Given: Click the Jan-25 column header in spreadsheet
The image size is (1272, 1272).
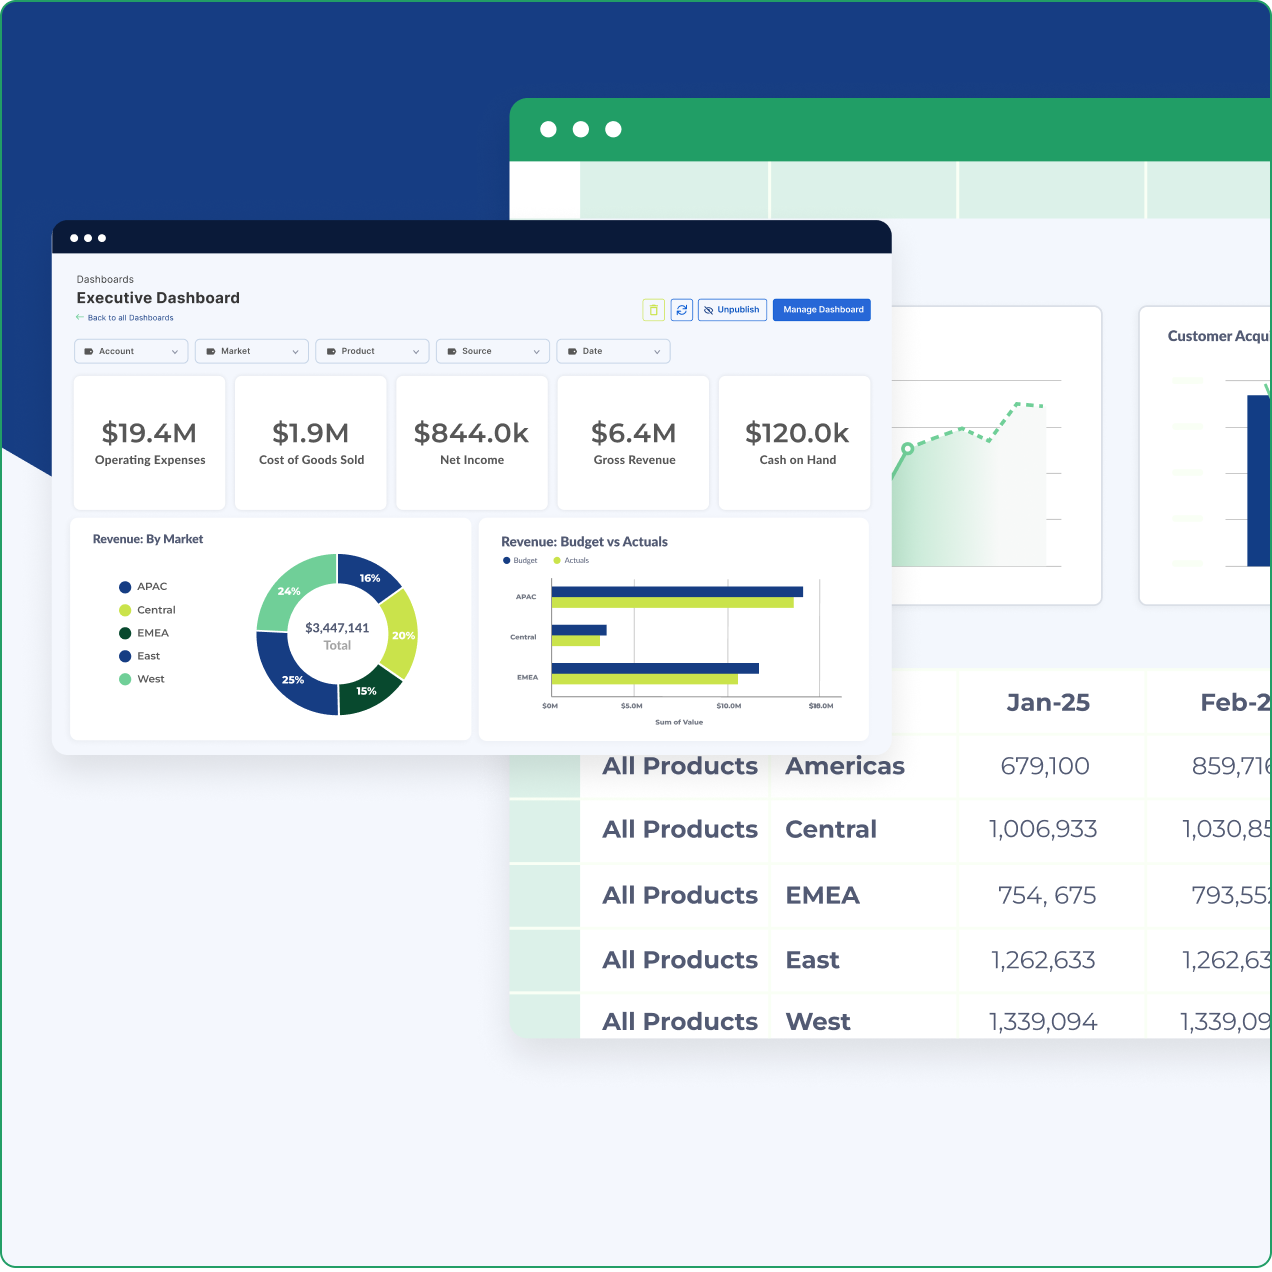Looking at the screenshot, I should (x=1048, y=703).
